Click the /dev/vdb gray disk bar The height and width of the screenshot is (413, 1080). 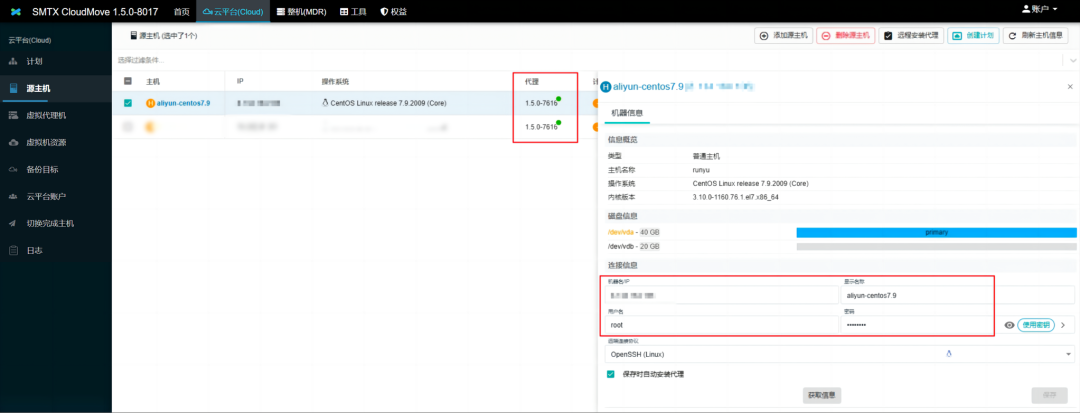click(936, 246)
